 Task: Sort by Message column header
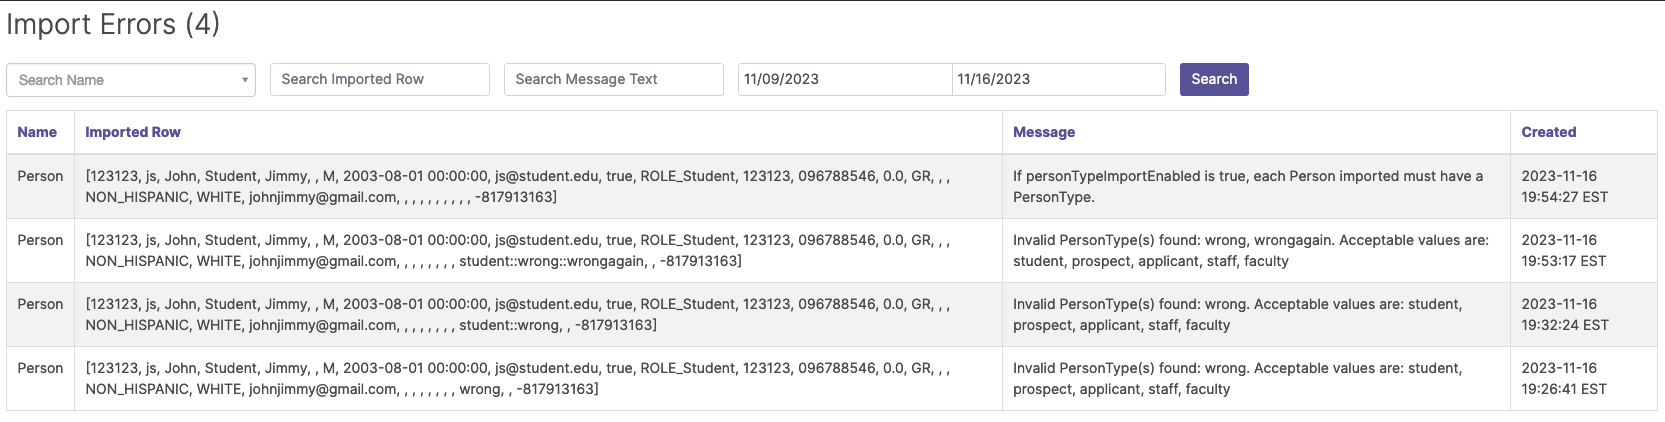pyautogui.click(x=1044, y=132)
